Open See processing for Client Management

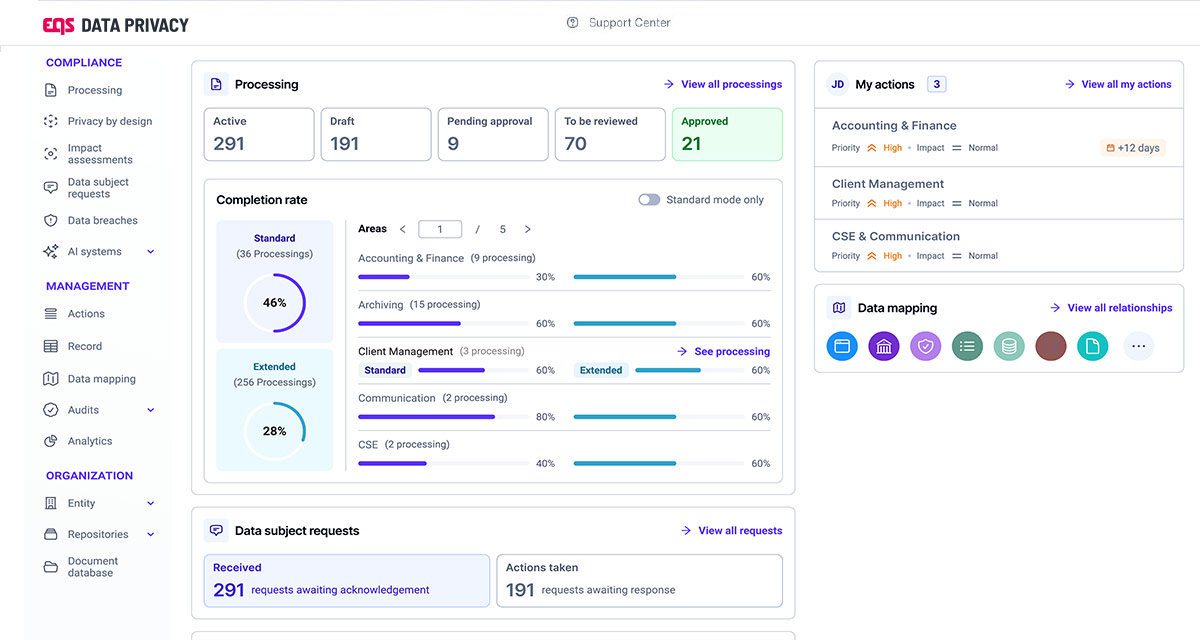[731, 352]
